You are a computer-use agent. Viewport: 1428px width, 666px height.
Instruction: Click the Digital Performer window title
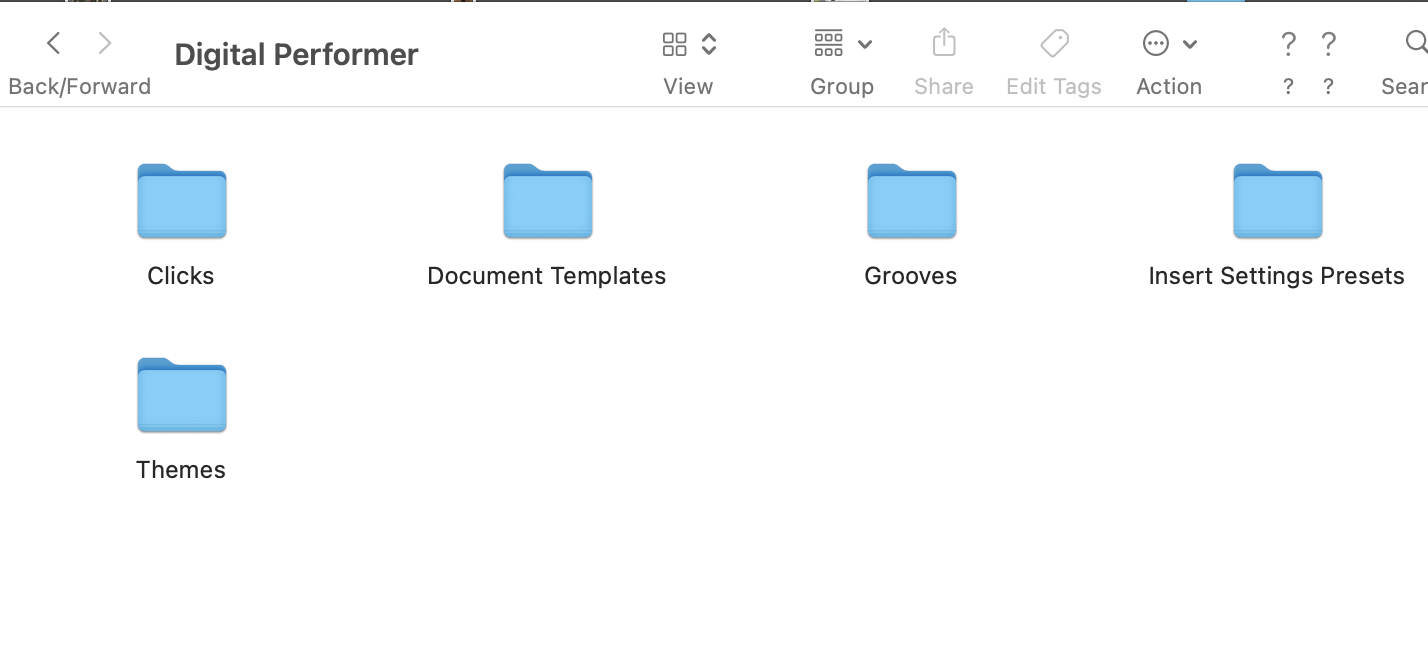(296, 55)
